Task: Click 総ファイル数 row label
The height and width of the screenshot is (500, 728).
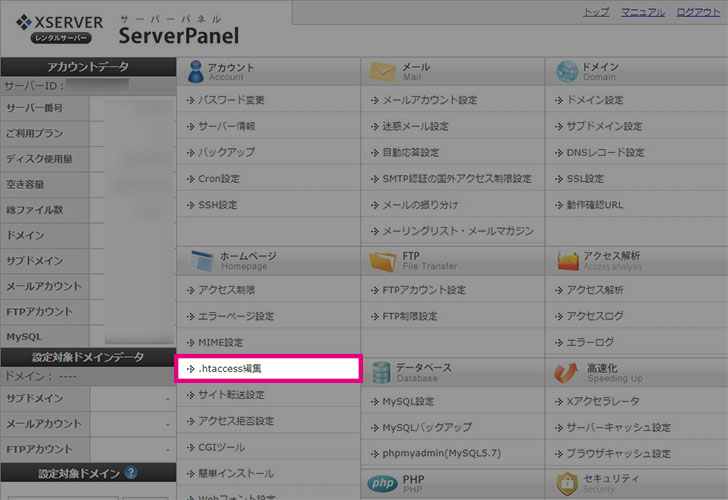Action: coord(34,210)
